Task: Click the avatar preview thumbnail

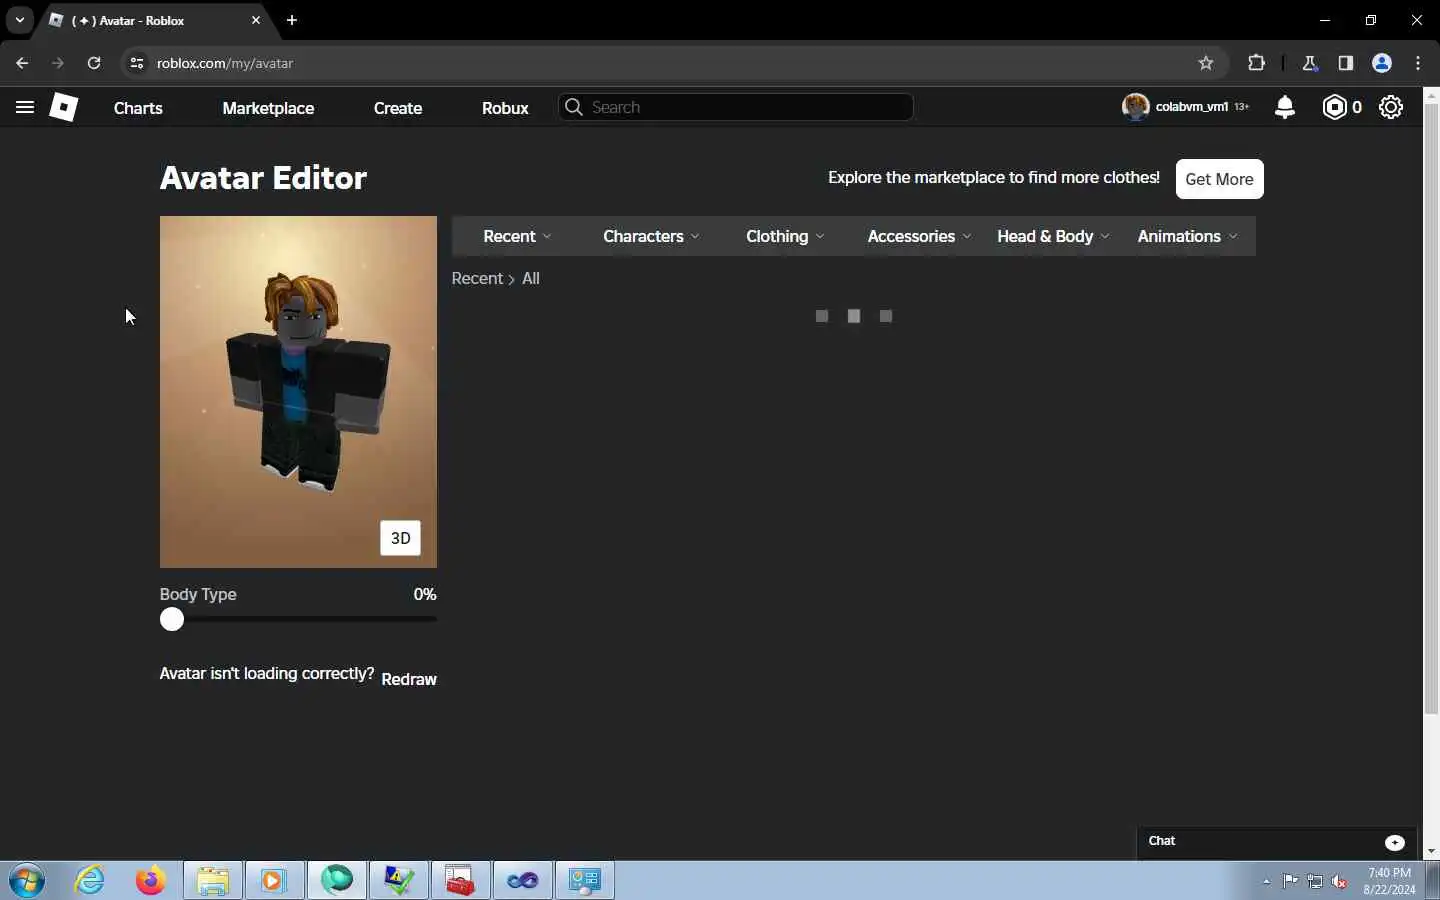Action: point(298,392)
